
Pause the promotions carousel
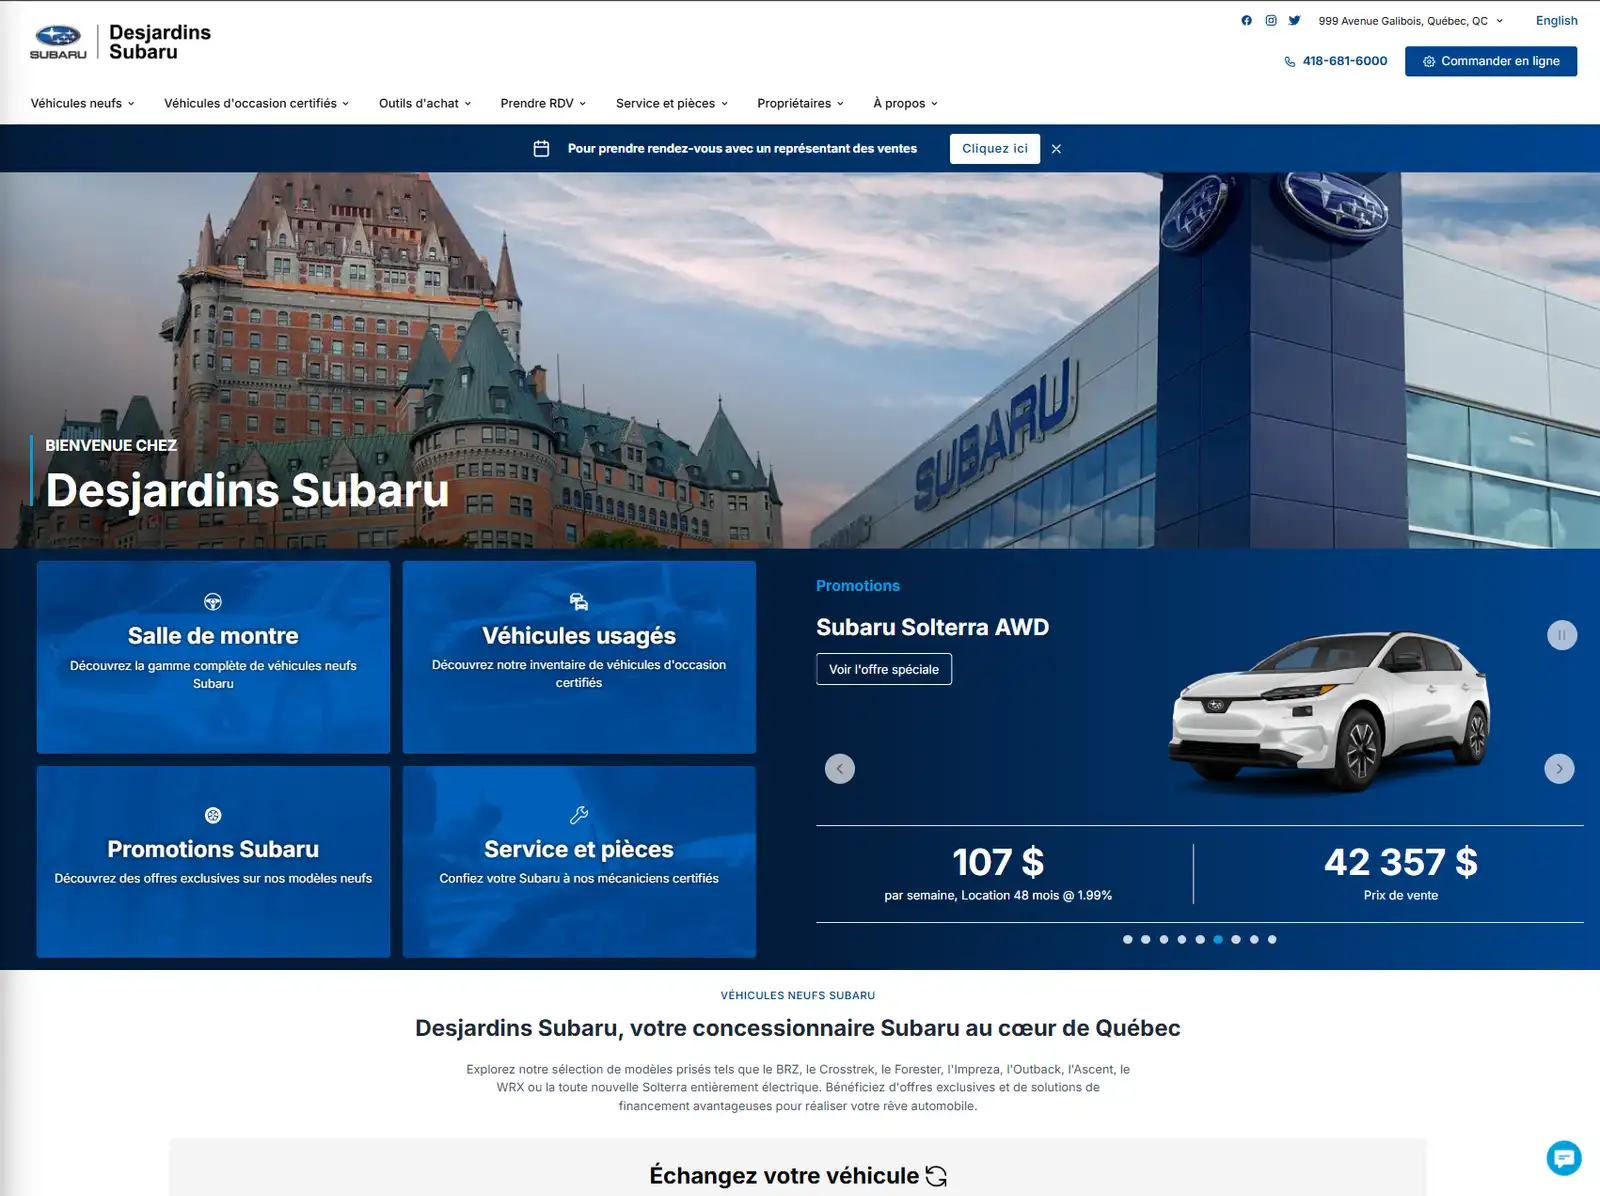(1562, 635)
